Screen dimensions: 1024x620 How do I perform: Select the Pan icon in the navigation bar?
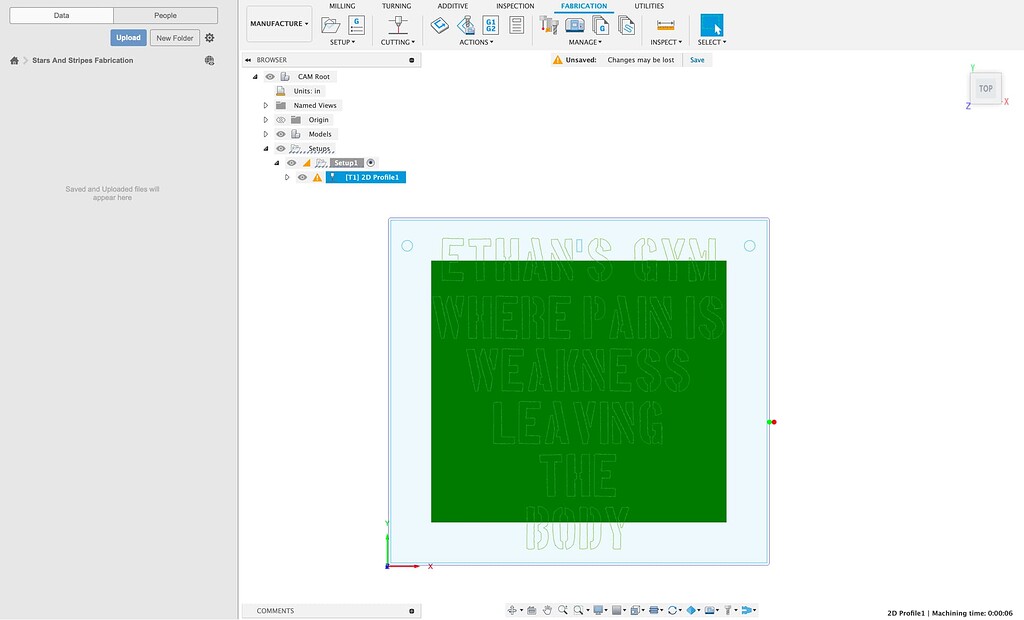click(545, 608)
